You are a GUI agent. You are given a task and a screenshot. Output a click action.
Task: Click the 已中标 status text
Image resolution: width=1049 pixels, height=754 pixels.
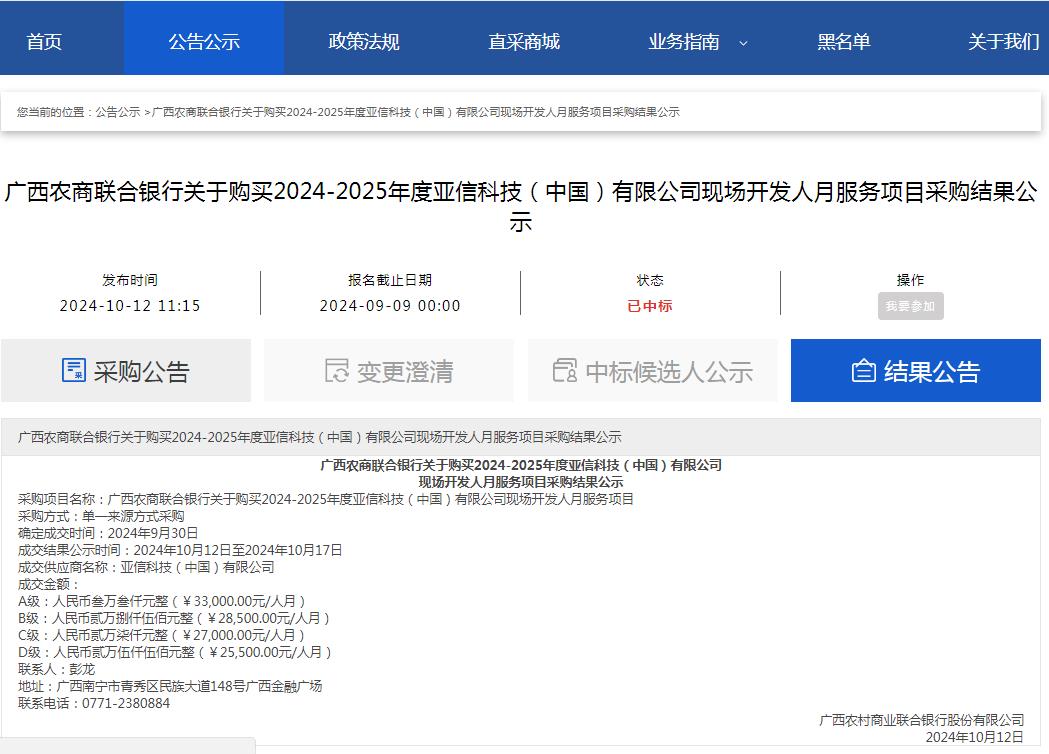650,306
